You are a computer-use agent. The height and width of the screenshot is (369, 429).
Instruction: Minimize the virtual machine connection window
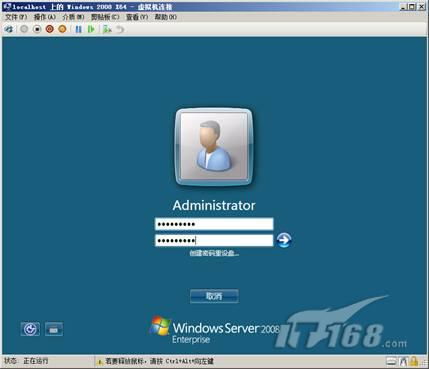click(404, 6)
